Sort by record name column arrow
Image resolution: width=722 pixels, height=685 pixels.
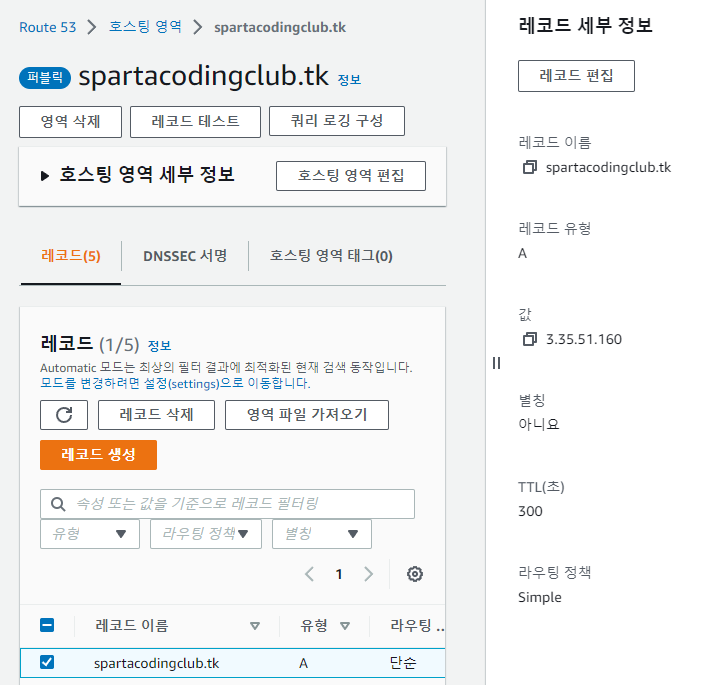click(x=255, y=626)
